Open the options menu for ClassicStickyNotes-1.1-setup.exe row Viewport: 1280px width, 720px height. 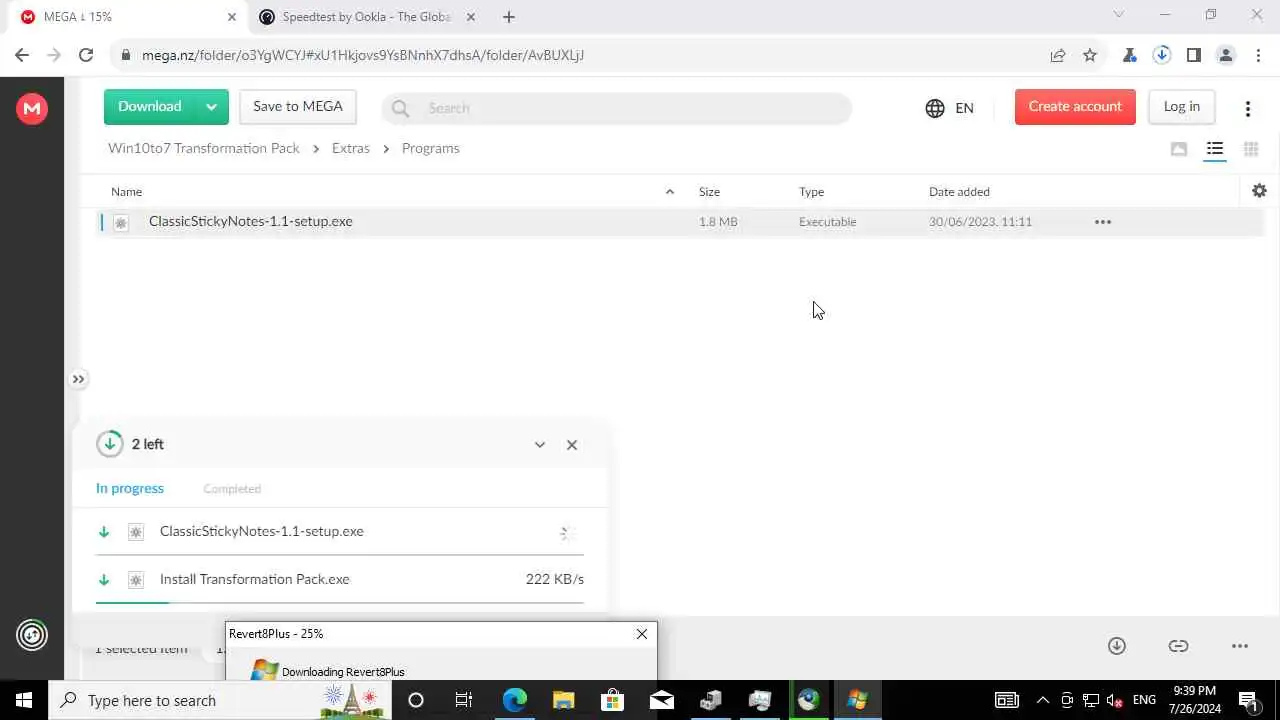coord(1103,222)
